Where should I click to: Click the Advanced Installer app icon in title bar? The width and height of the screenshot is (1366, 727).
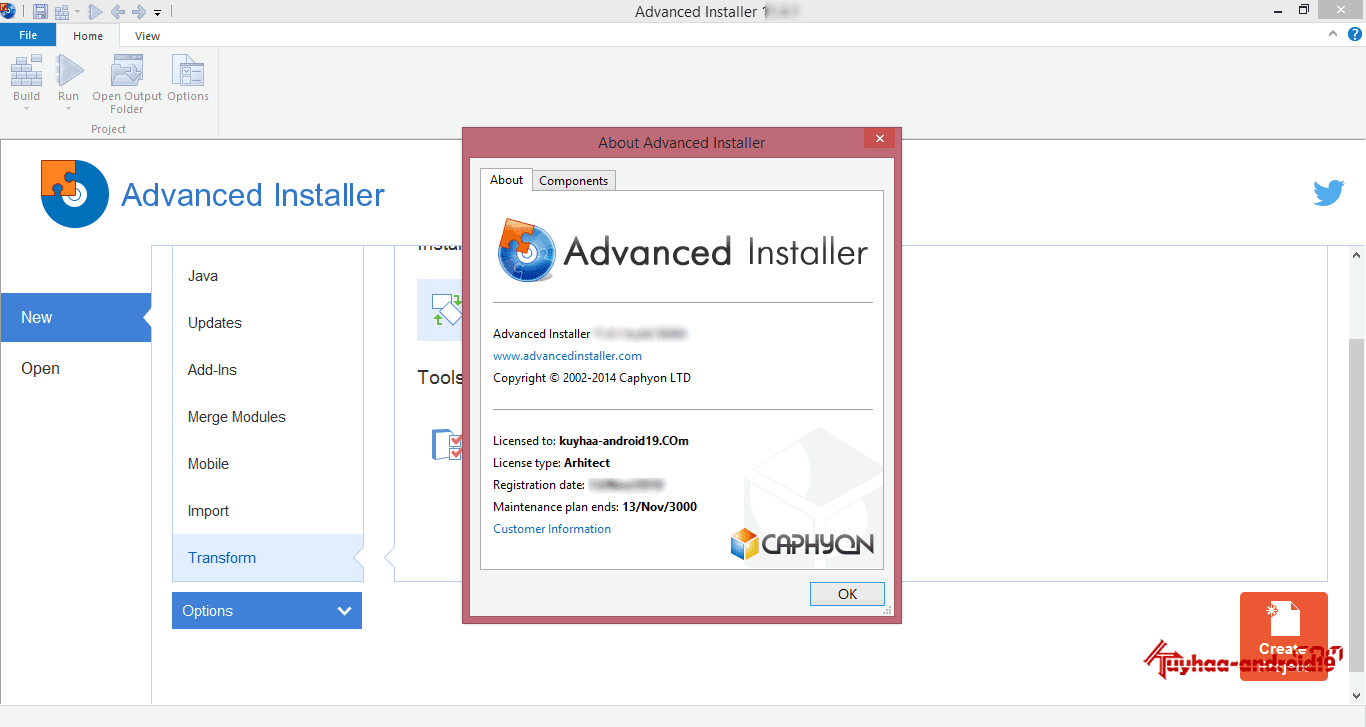(x=8, y=11)
